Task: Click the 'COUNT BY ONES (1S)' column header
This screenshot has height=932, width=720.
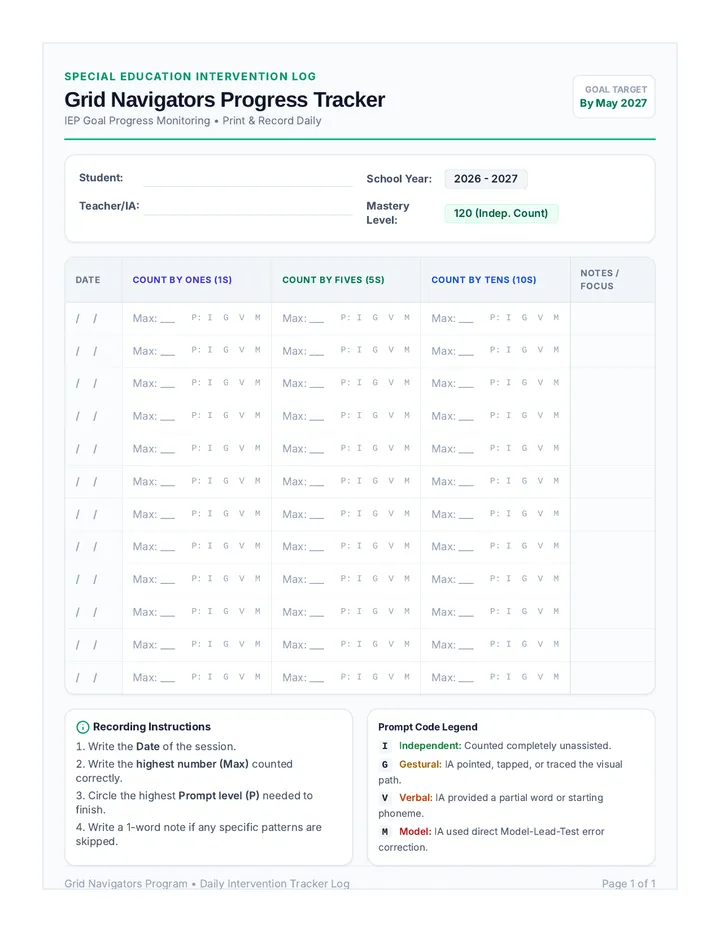Action: click(x=182, y=280)
